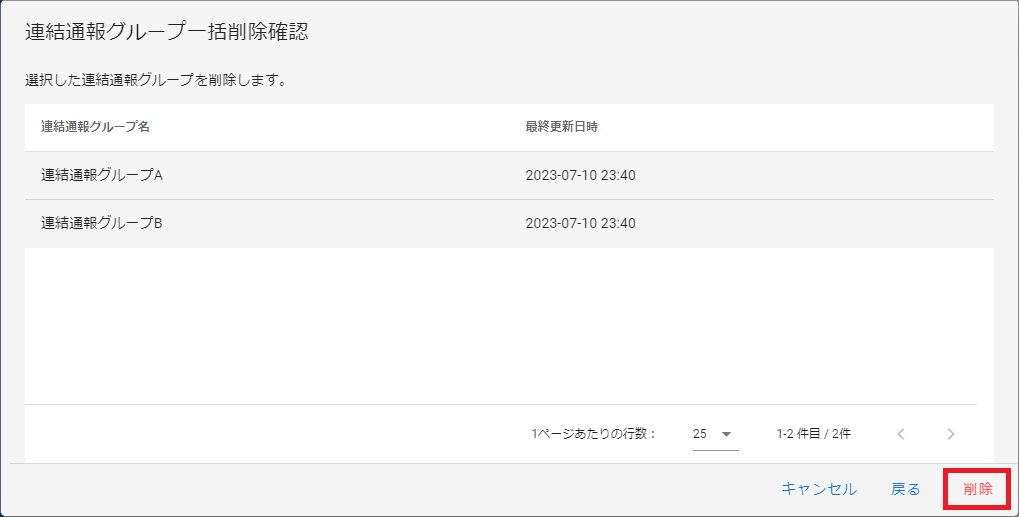This screenshot has width=1019, height=517.
Task: Go to the previous page chevron
Action: pyautogui.click(x=901, y=434)
